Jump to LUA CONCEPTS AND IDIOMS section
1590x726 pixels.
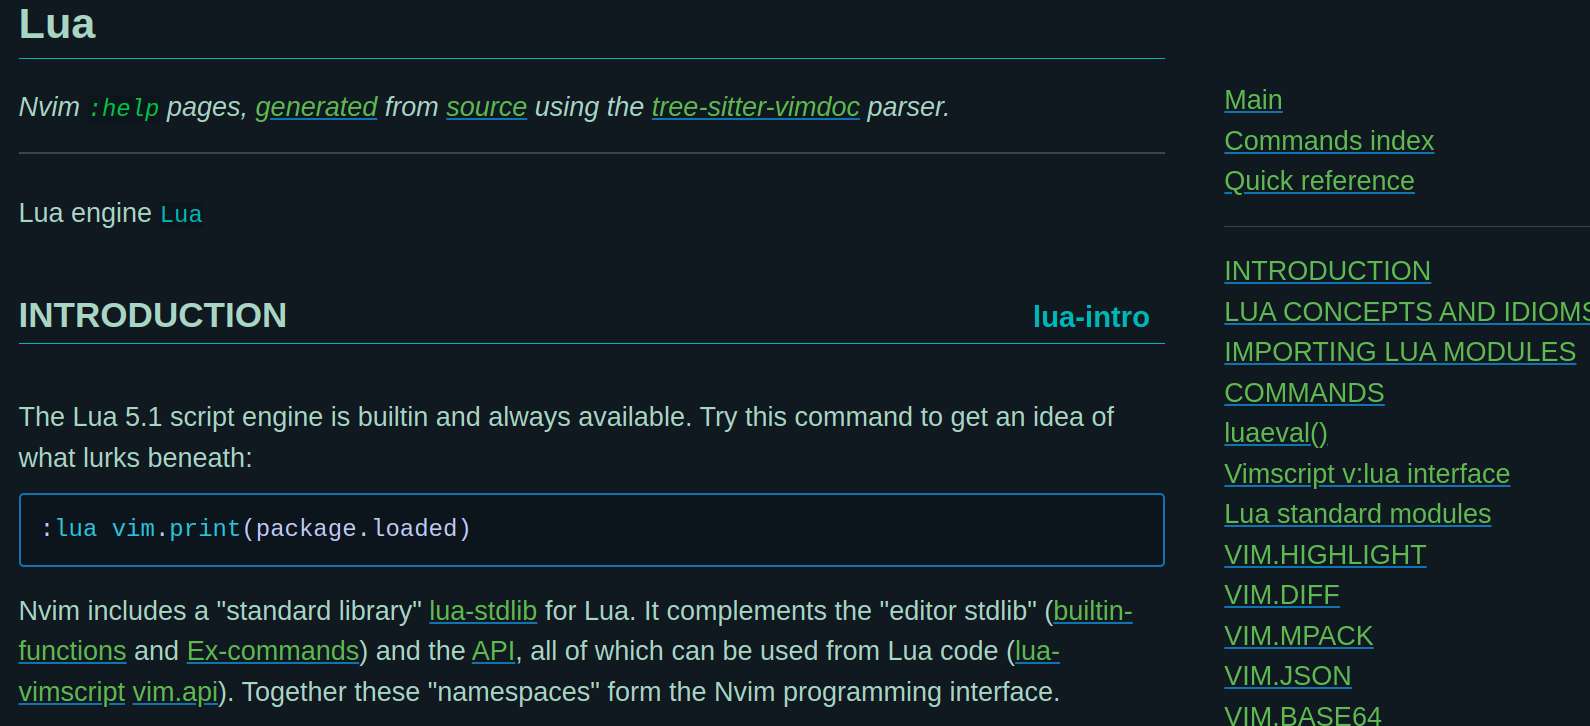coord(1407,312)
